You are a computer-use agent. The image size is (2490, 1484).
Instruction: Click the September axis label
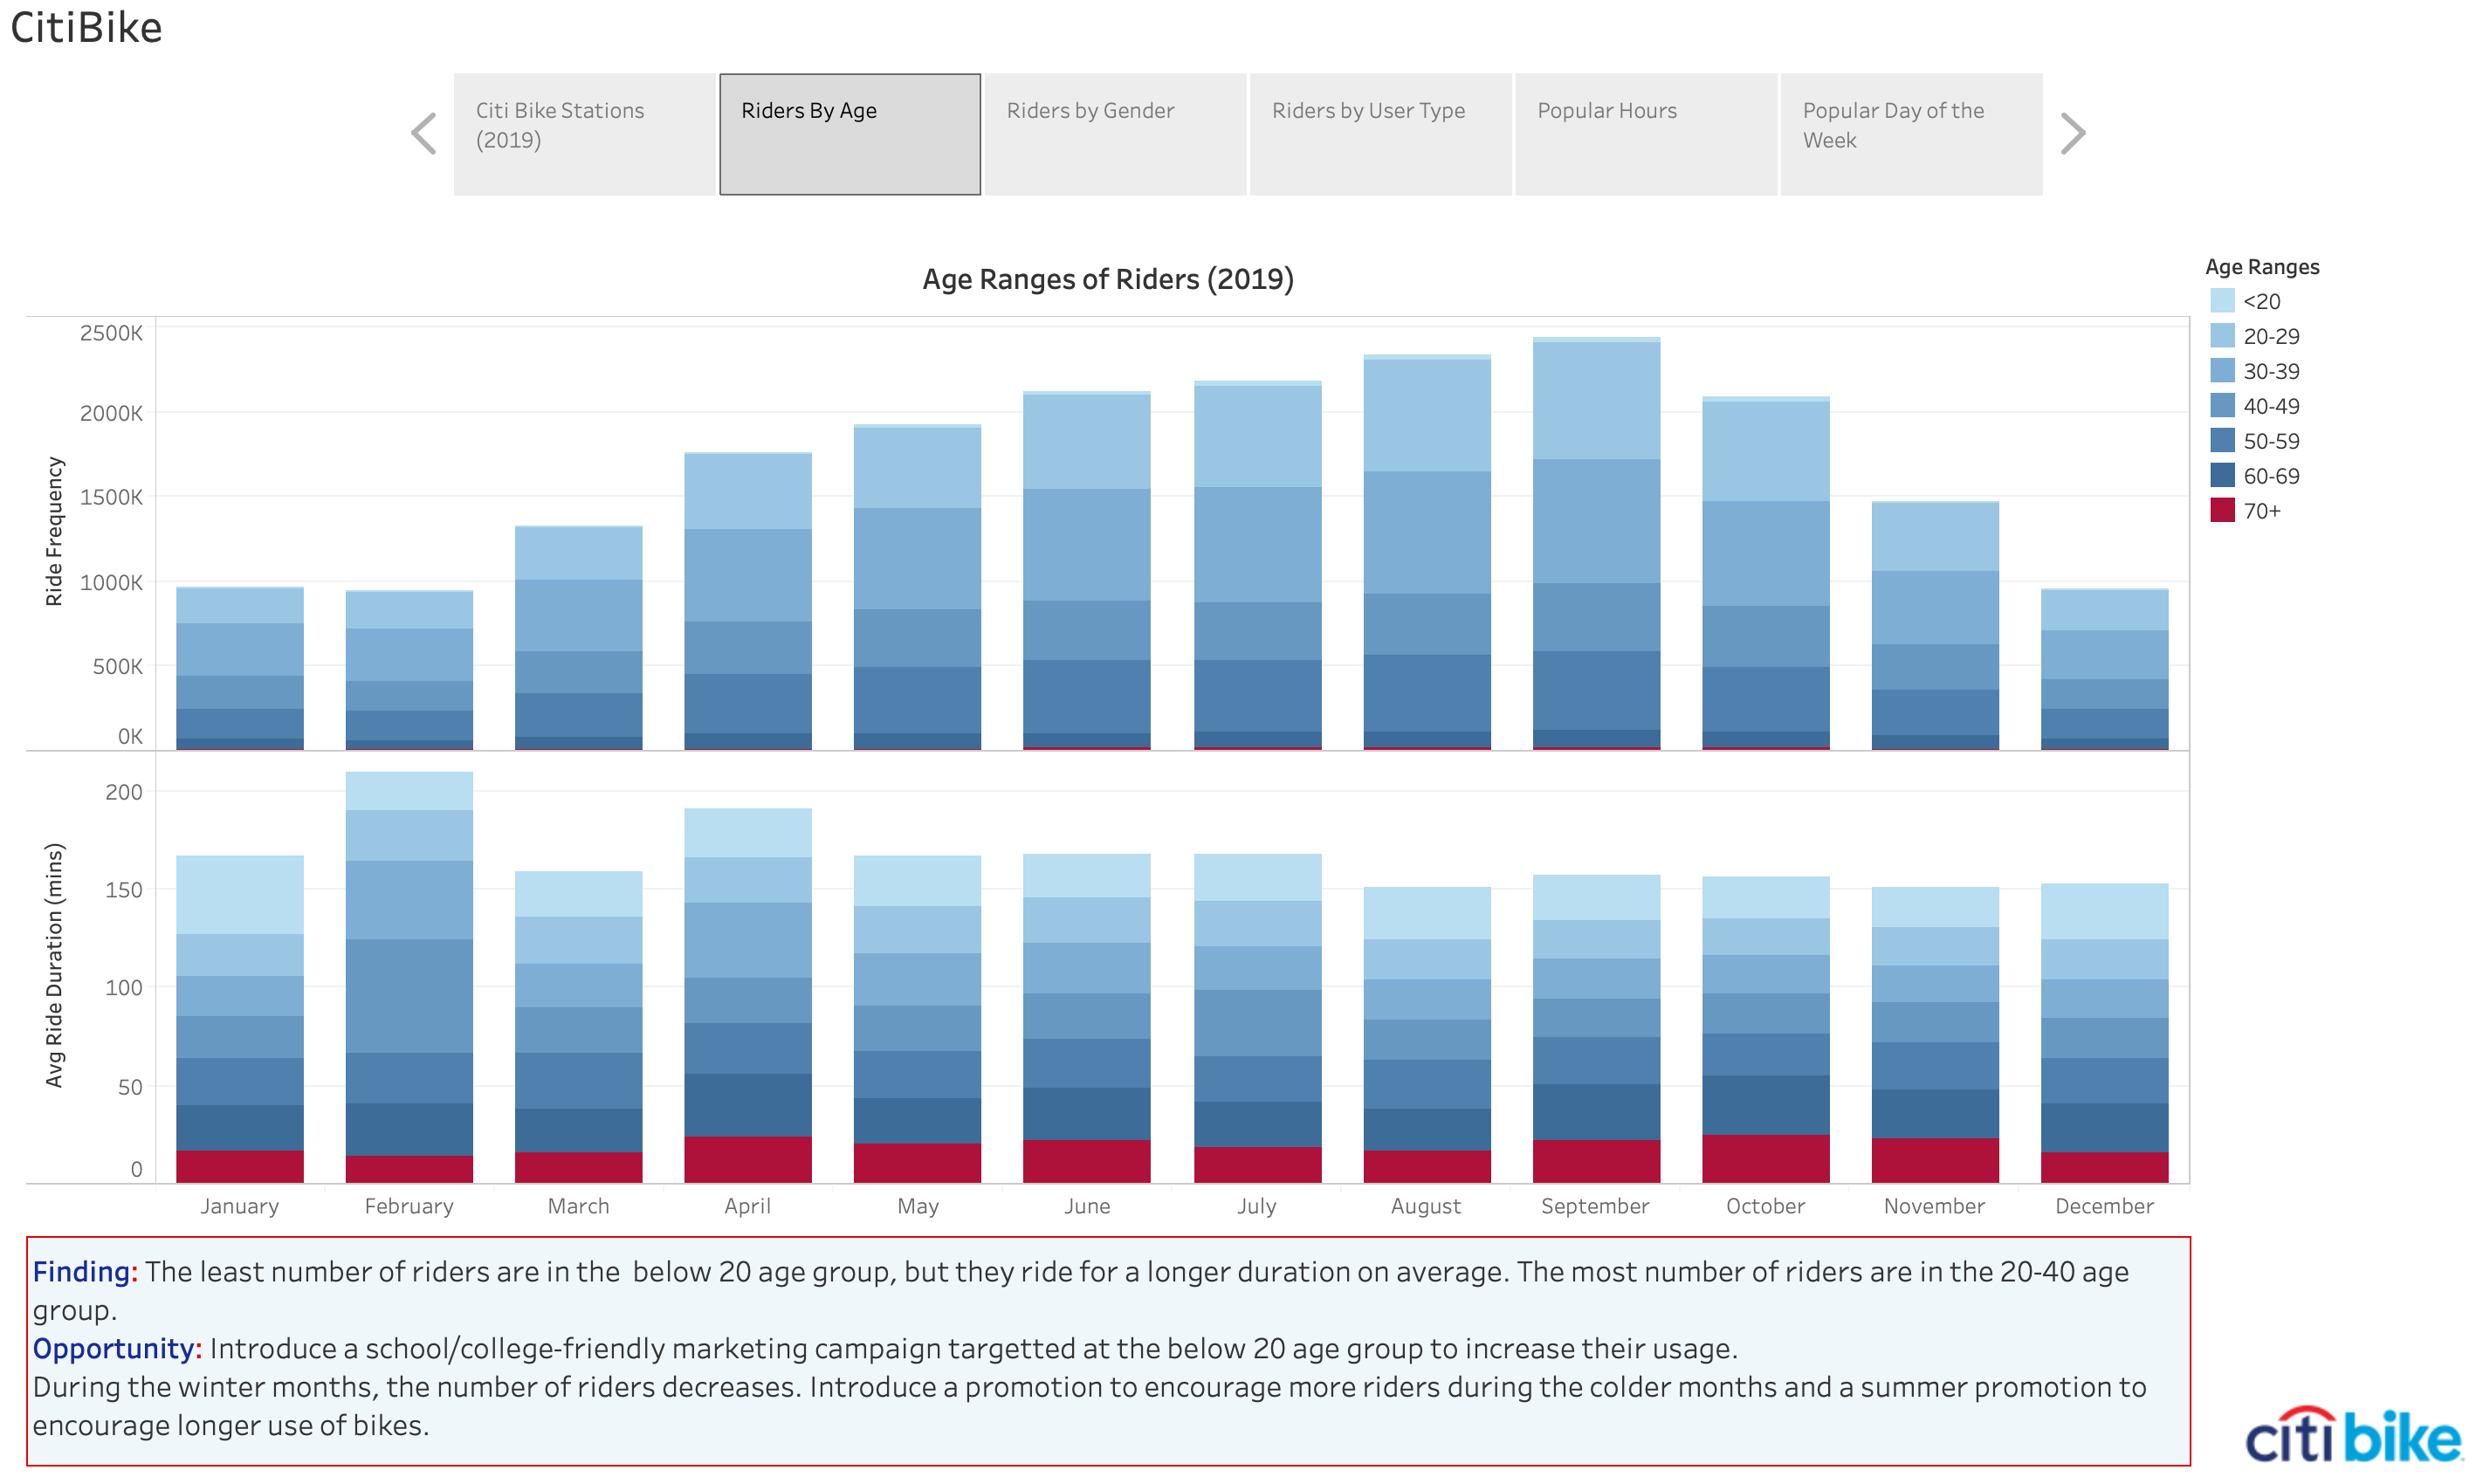pyautogui.click(x=1596, y=1206)
